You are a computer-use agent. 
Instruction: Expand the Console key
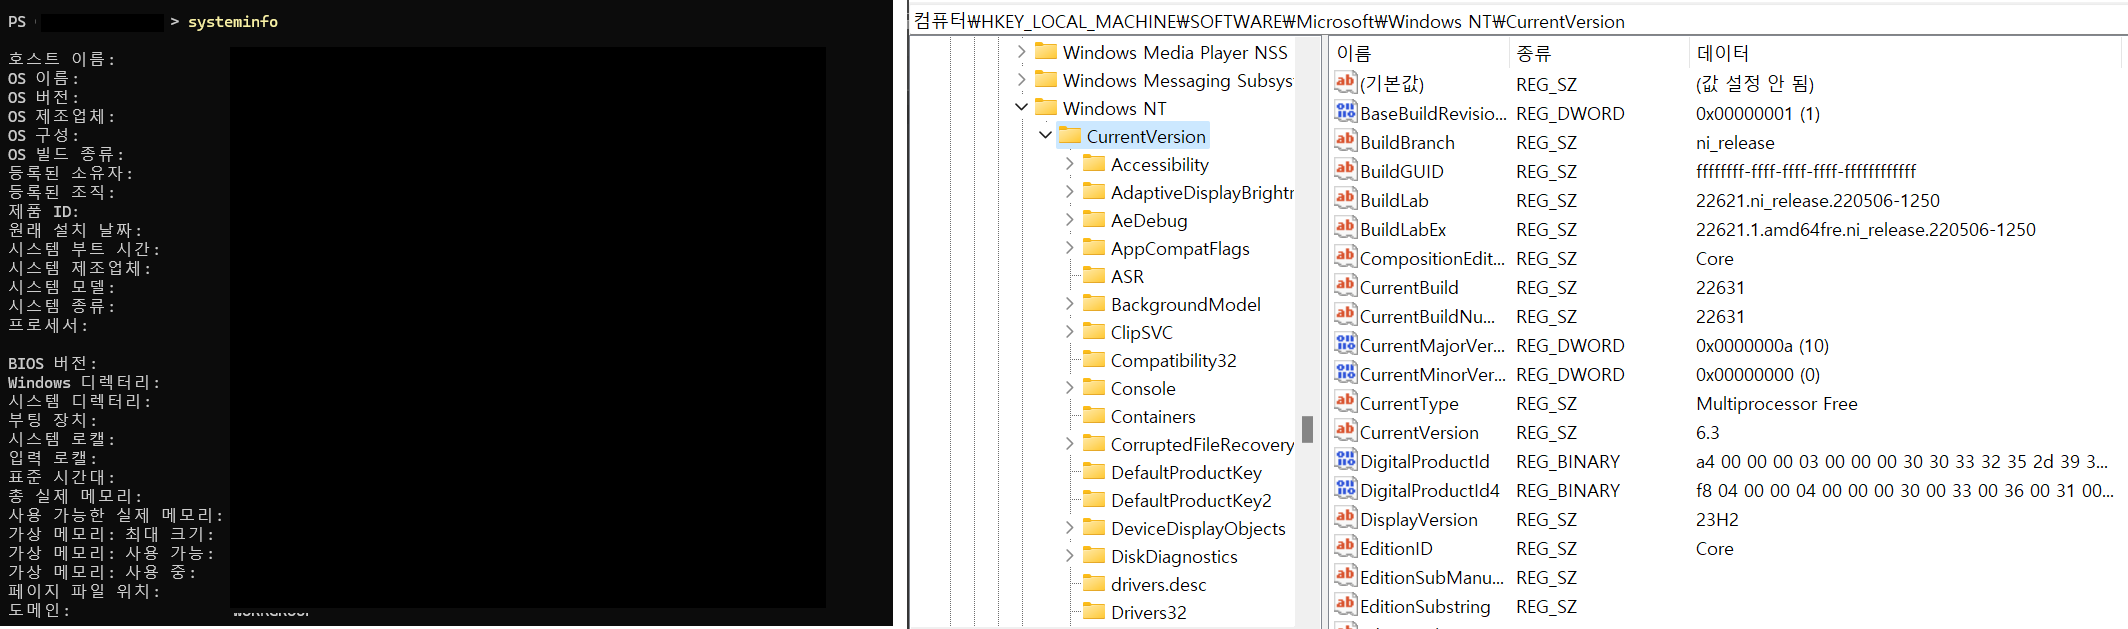[1069, 387]
